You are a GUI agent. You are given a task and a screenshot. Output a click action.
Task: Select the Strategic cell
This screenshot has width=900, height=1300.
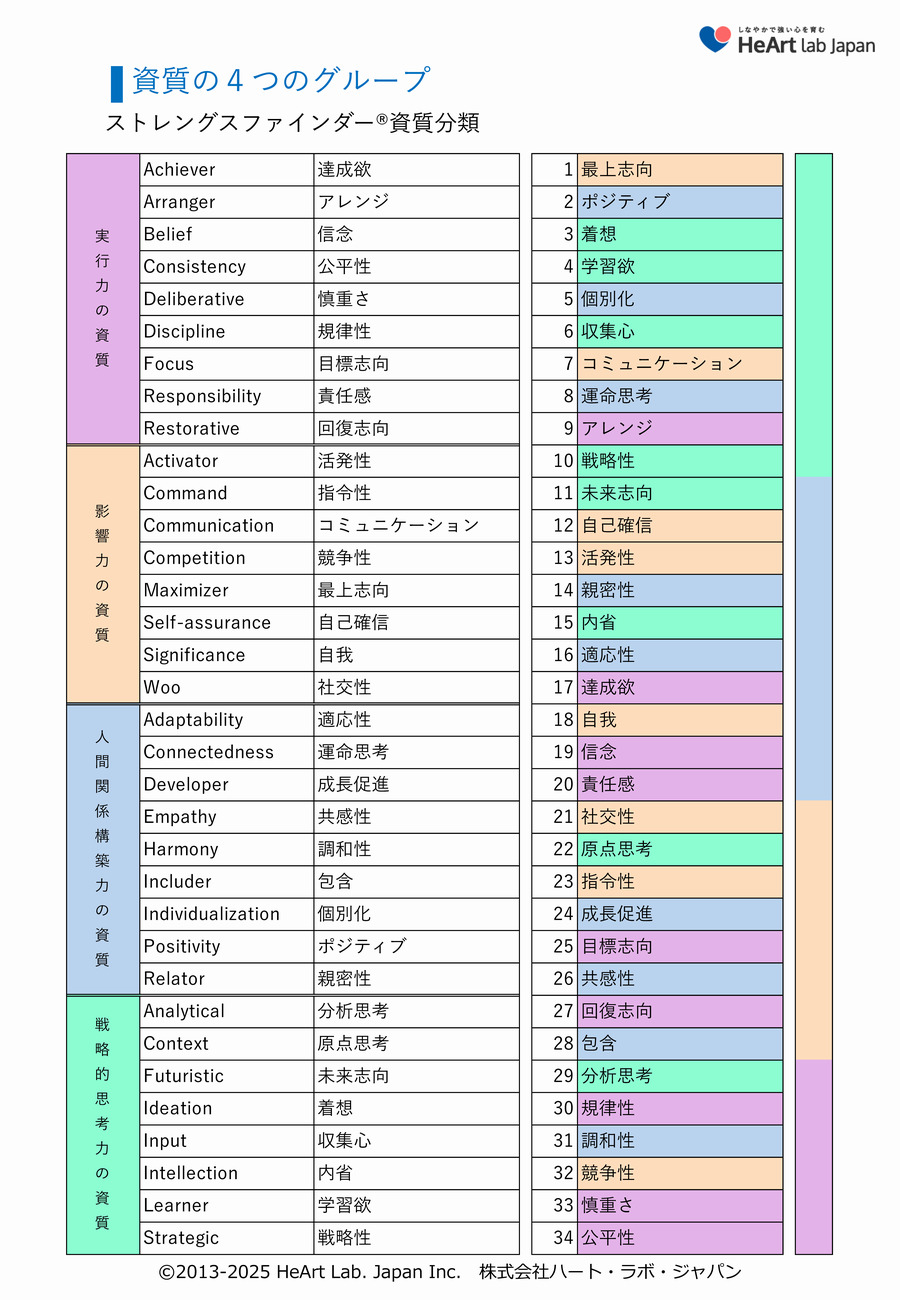click(x=227, y=1237)
